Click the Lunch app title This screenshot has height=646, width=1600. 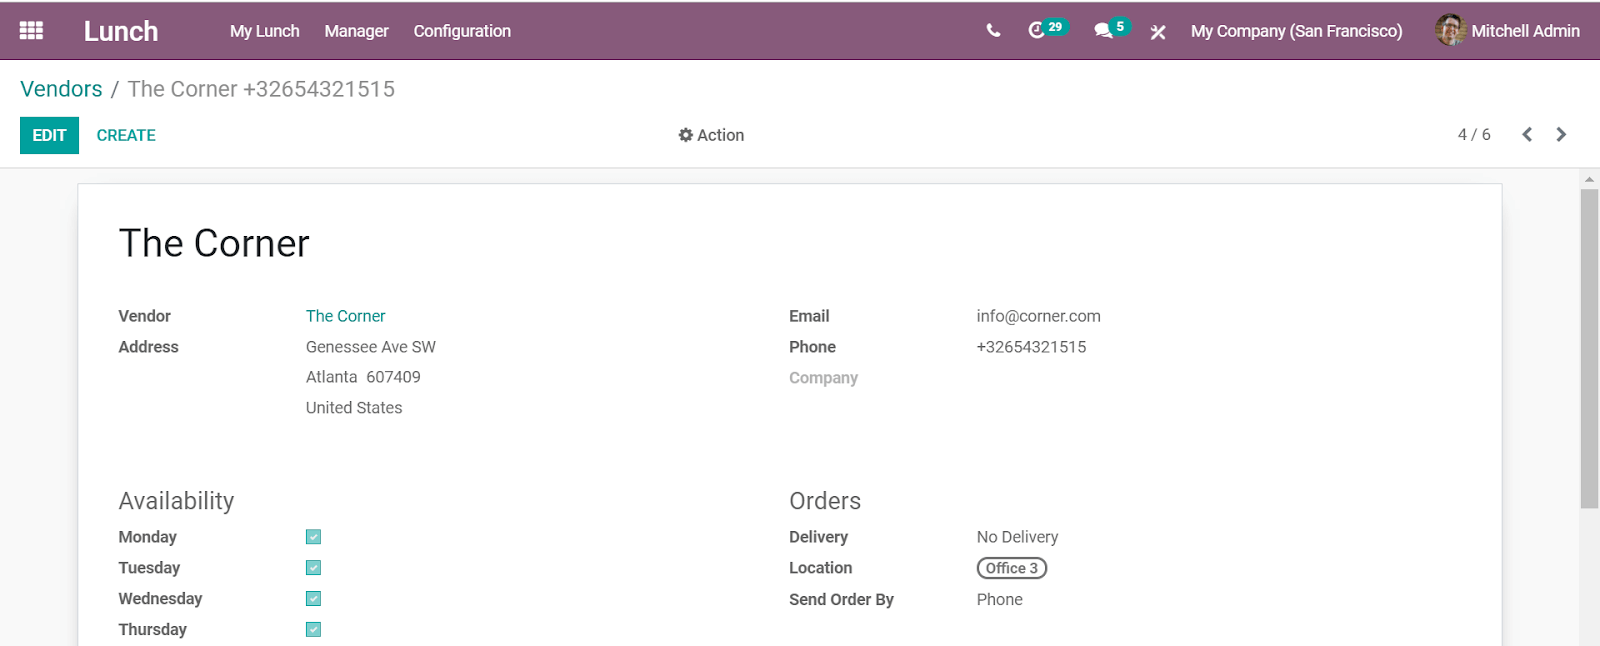121,31
